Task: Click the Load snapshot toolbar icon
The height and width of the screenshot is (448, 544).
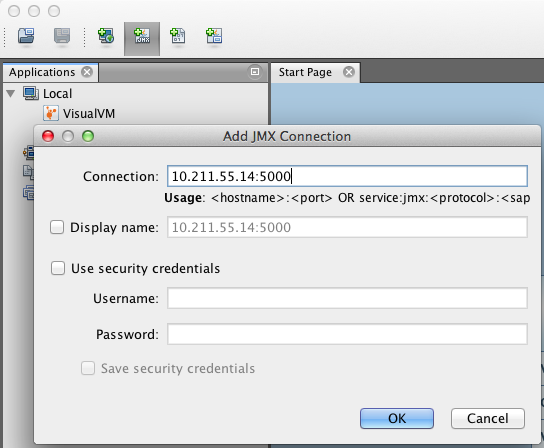Action: (26, 36)
